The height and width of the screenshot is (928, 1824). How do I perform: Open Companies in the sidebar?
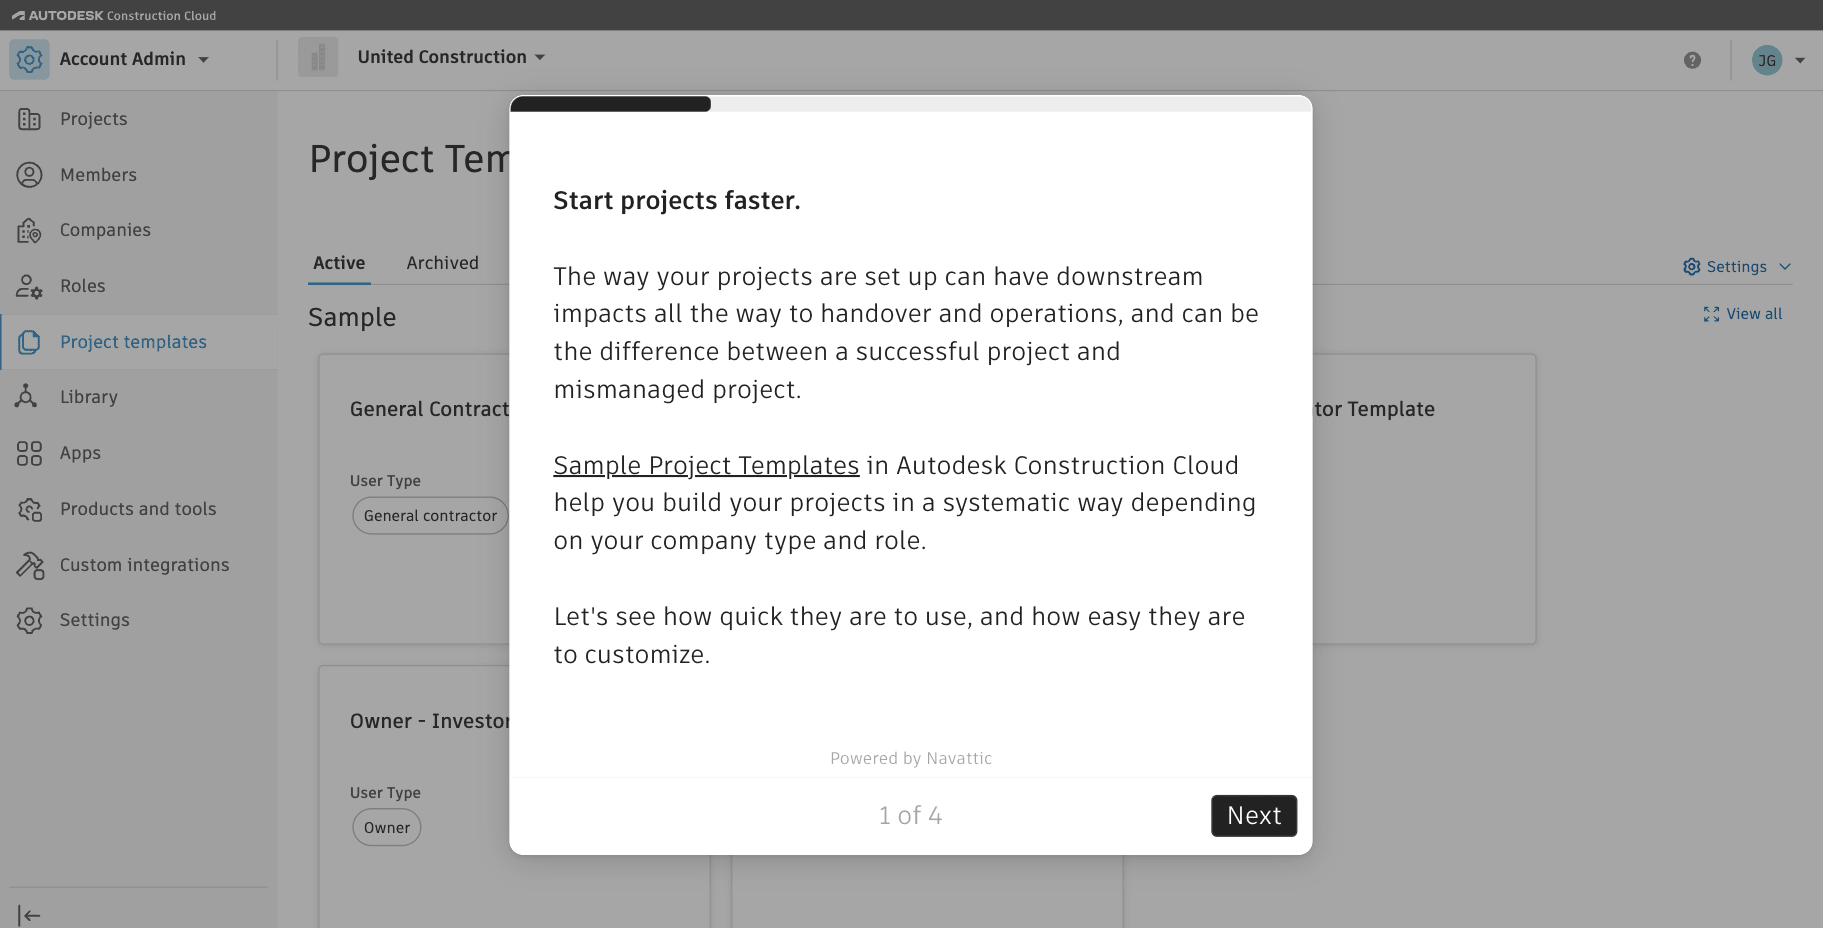tap(139, 230)
